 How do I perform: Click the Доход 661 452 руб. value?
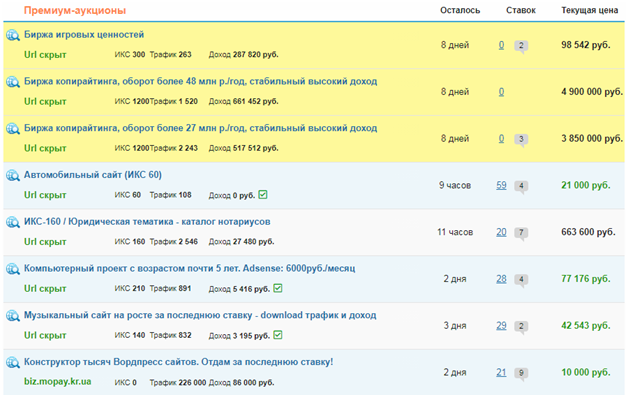pyautogui.click(x=244, y=101)
